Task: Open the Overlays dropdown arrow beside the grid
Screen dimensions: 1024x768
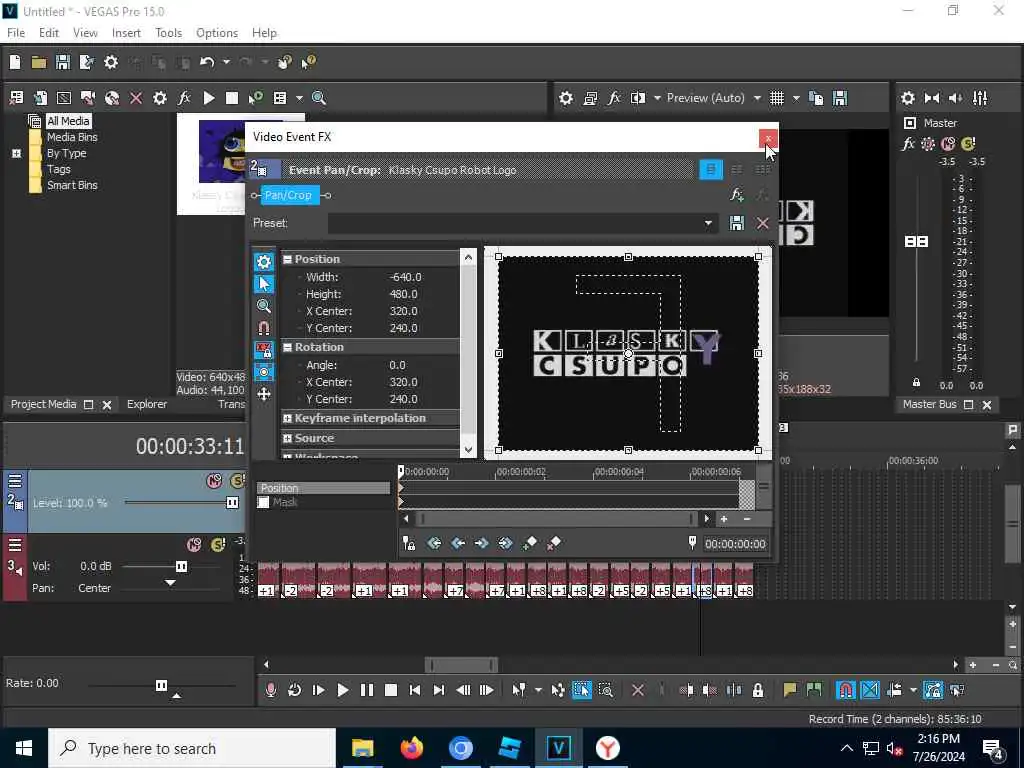Action: tap(795, 98)
